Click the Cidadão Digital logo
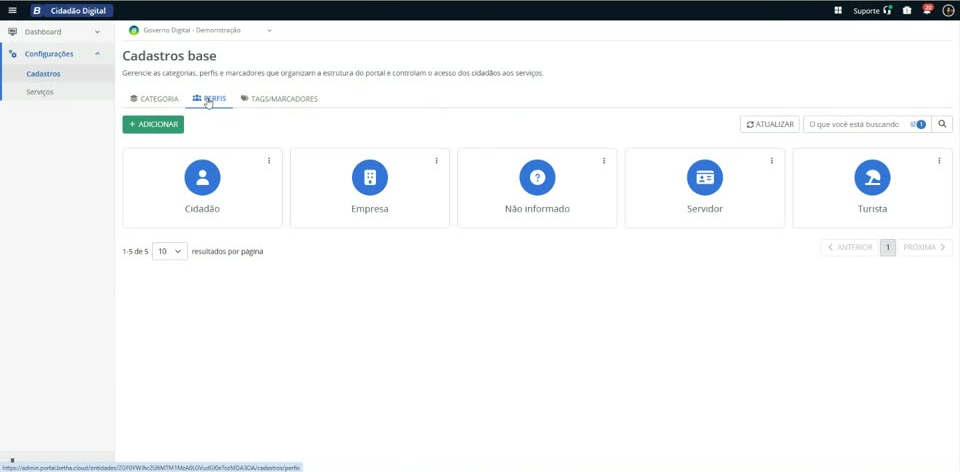The height and width of the screenshot is (472, 960). coord(72,10)
